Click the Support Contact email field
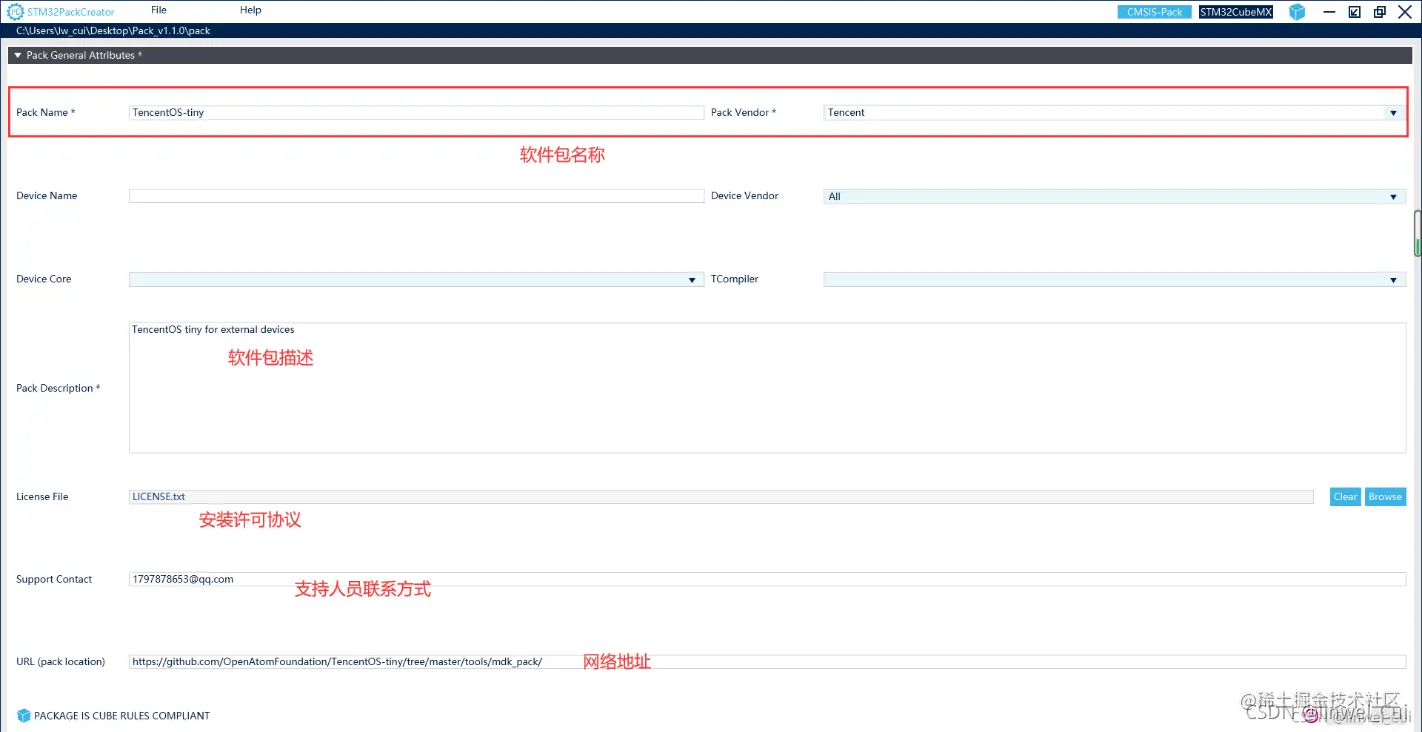 click(x=767, y=580)
